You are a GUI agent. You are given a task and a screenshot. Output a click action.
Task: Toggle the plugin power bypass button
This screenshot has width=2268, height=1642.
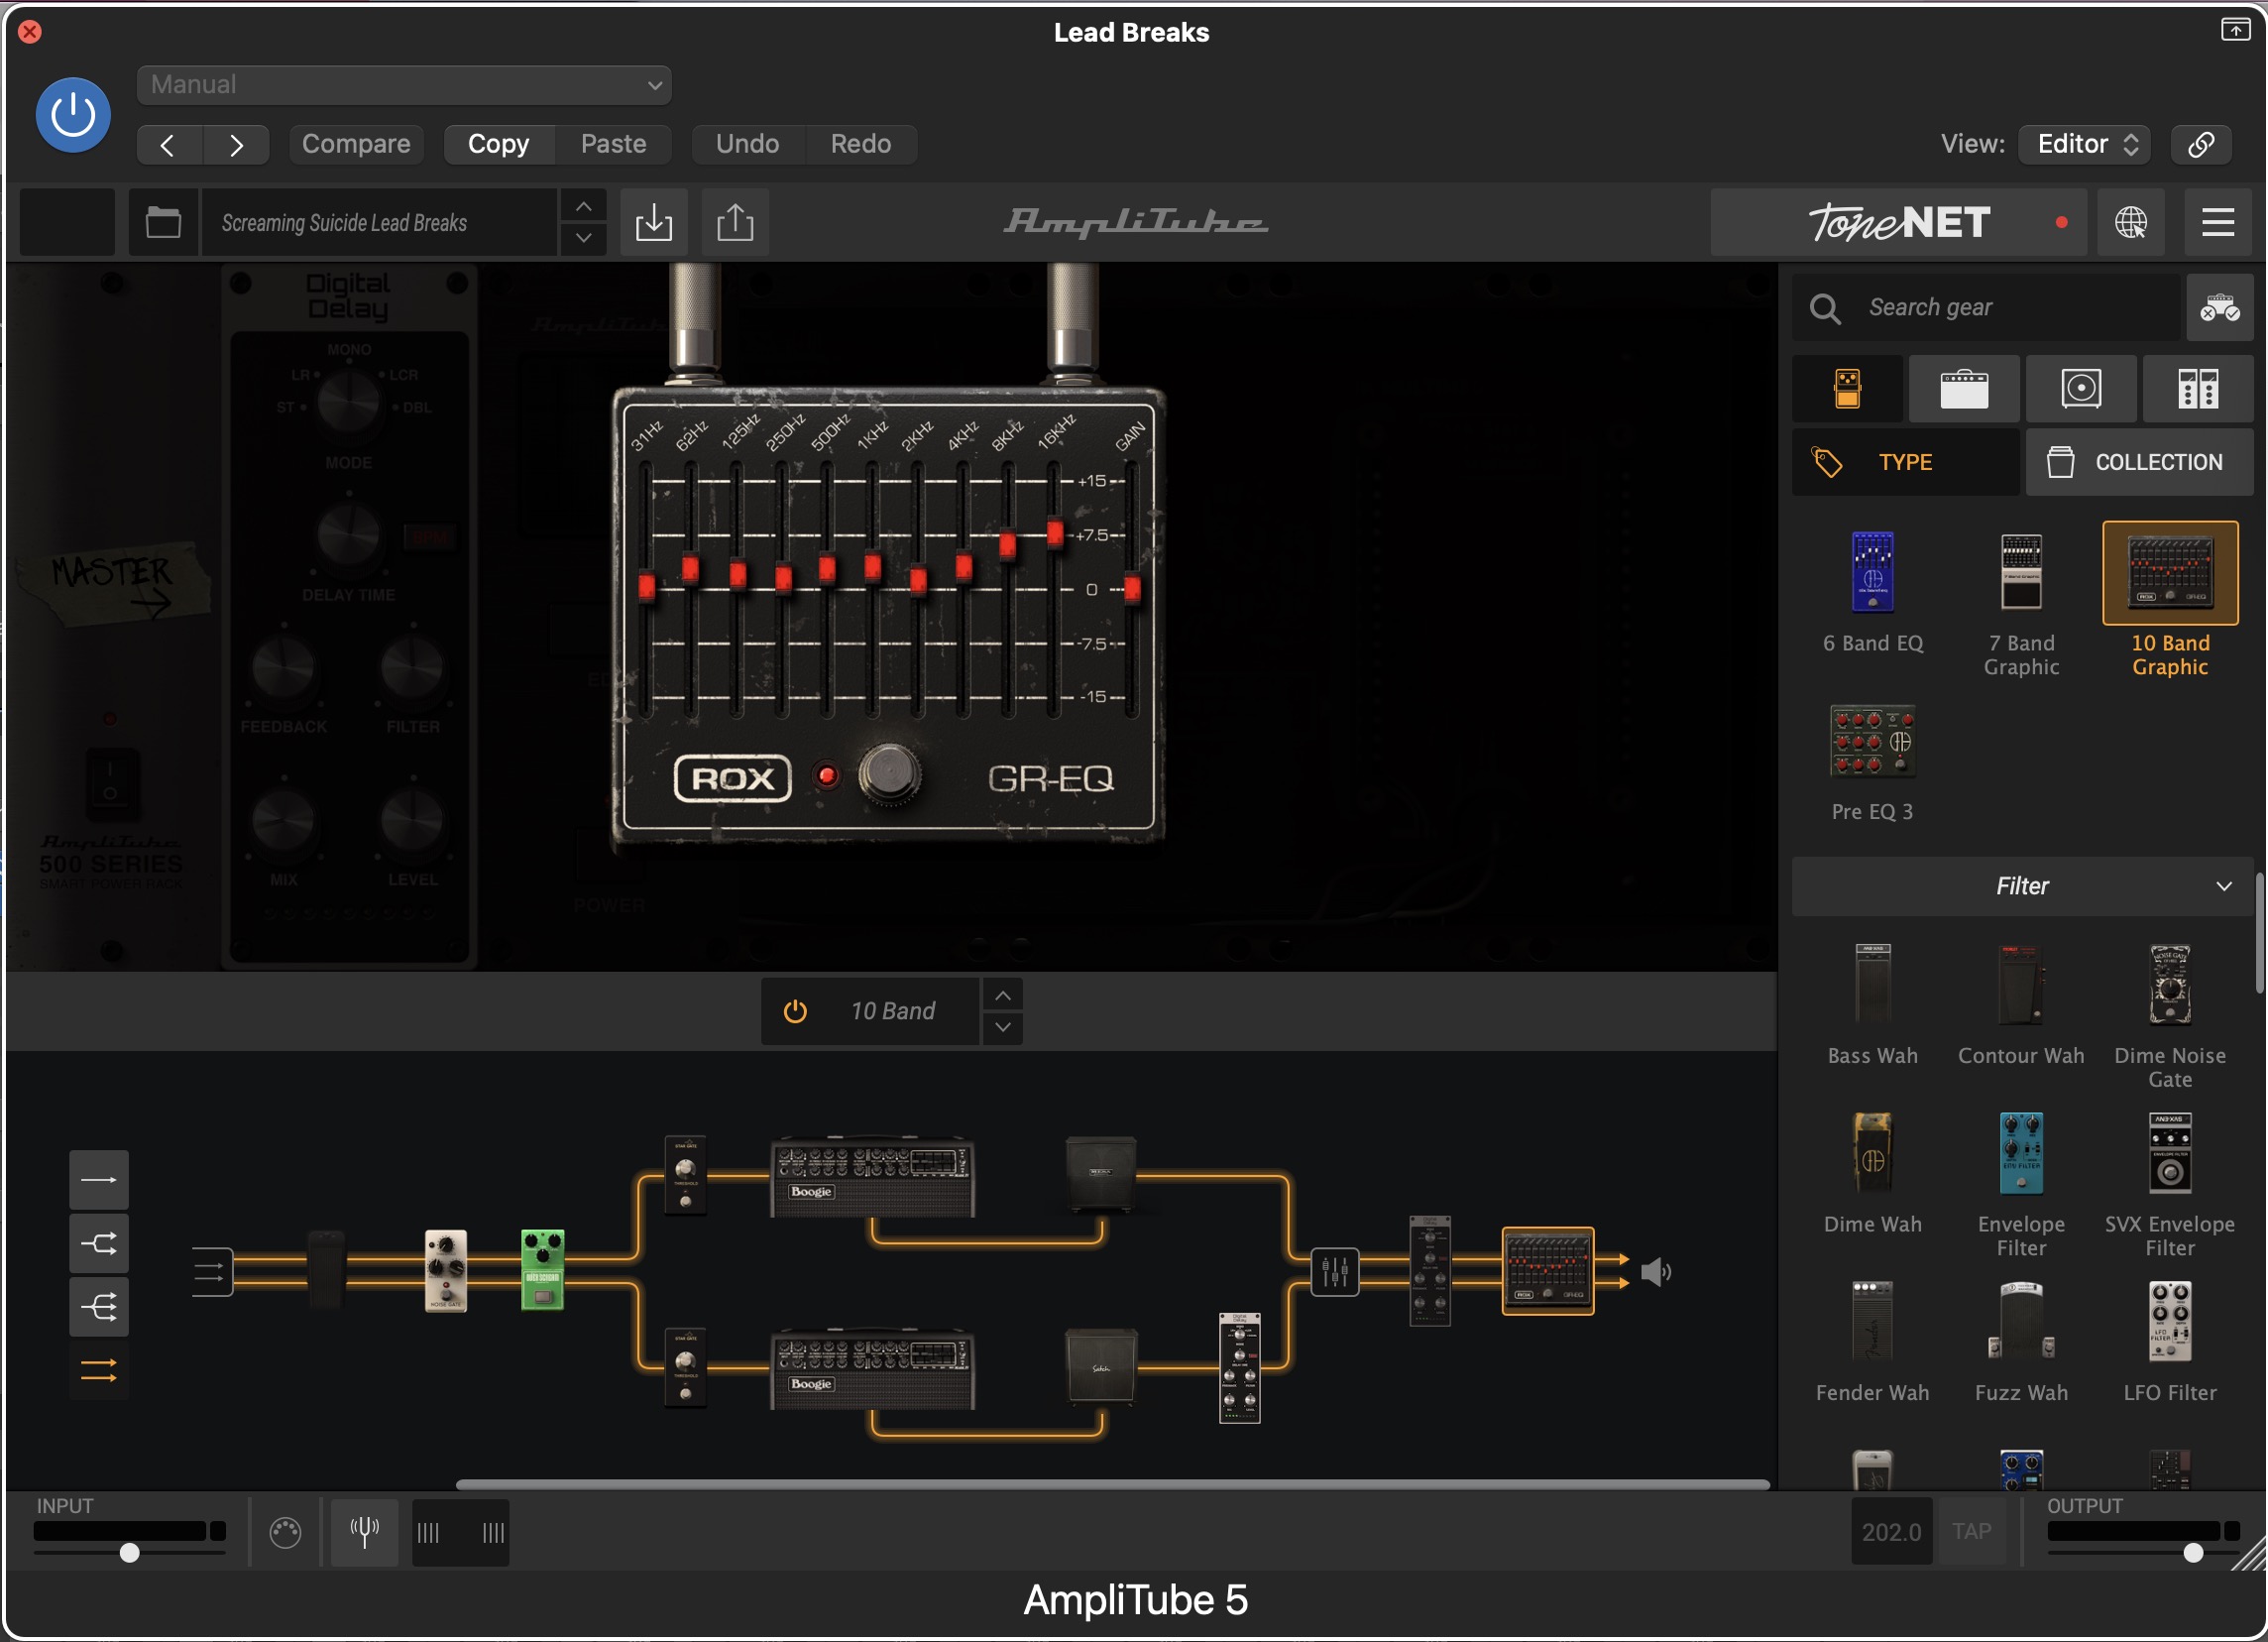pyautogui.click(x=73, y=115)
